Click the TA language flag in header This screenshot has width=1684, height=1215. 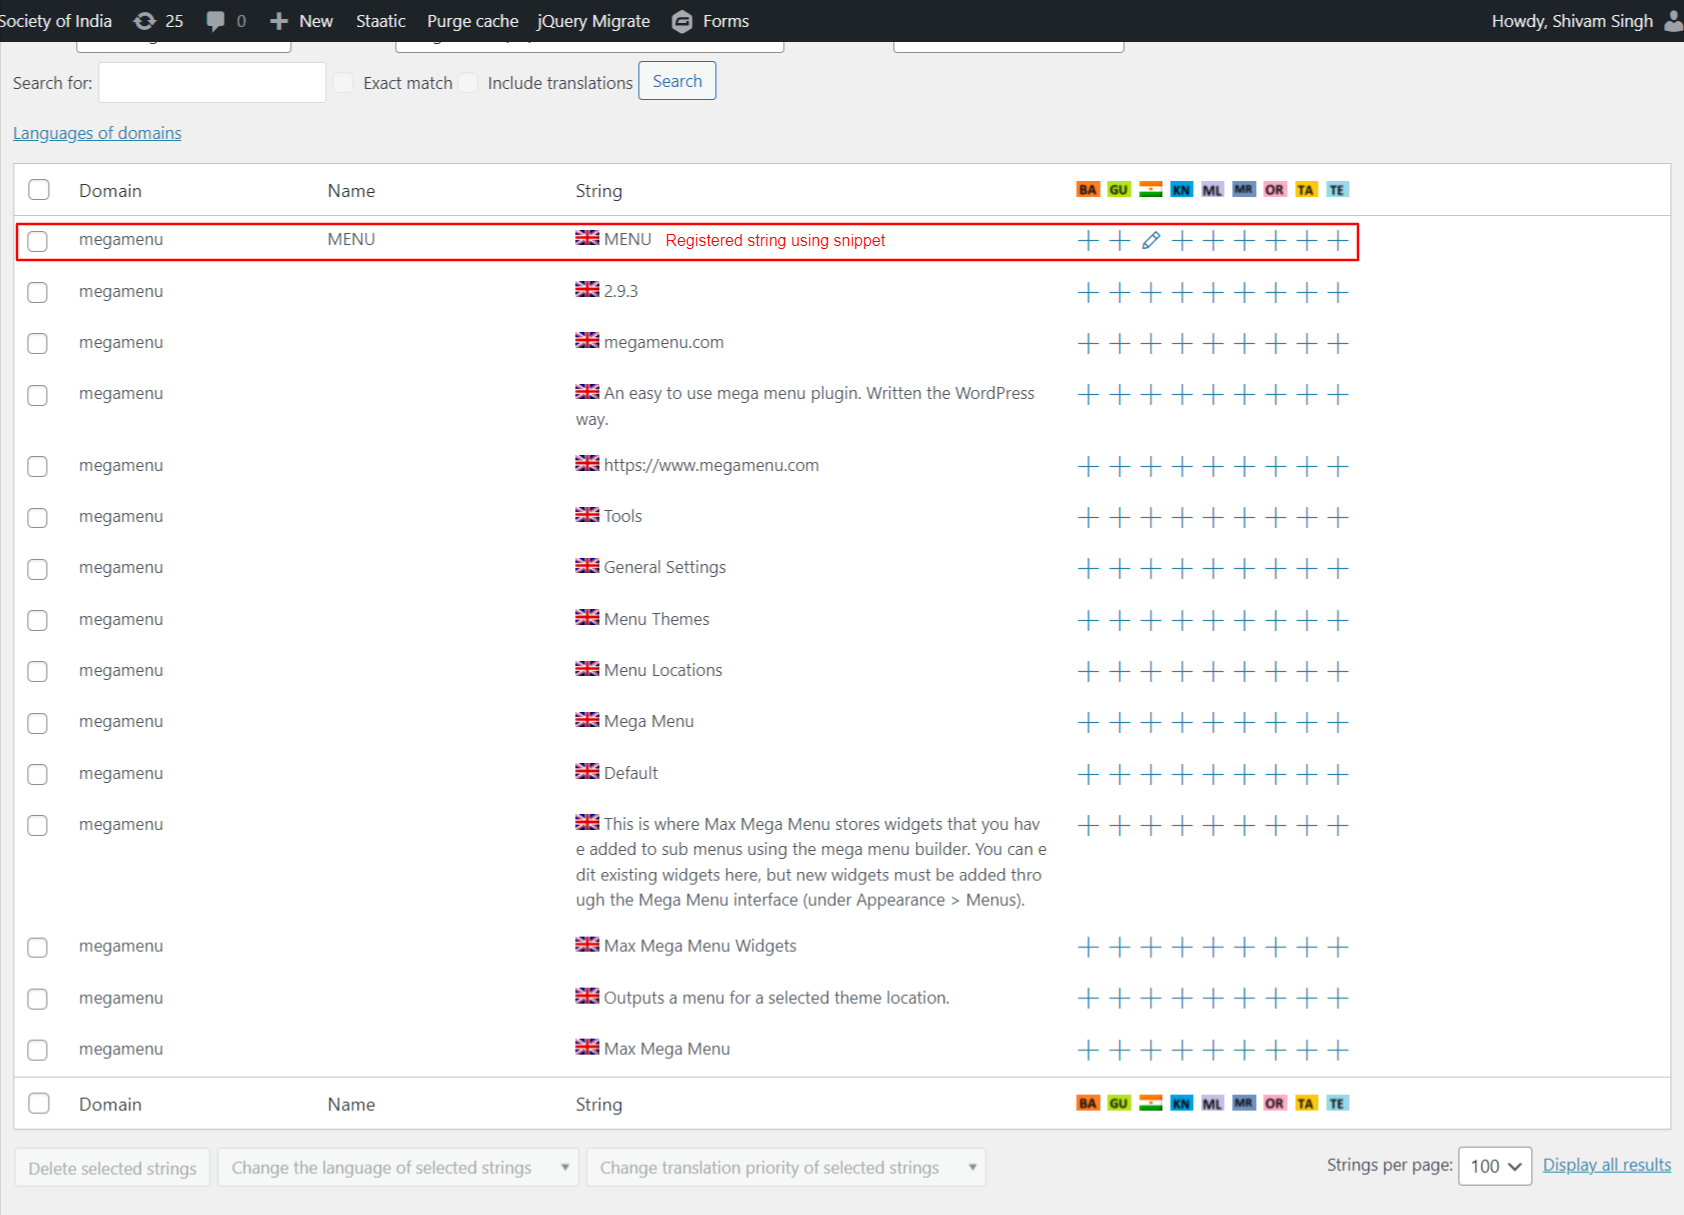pyautogui.click(x=1306, y=189)
